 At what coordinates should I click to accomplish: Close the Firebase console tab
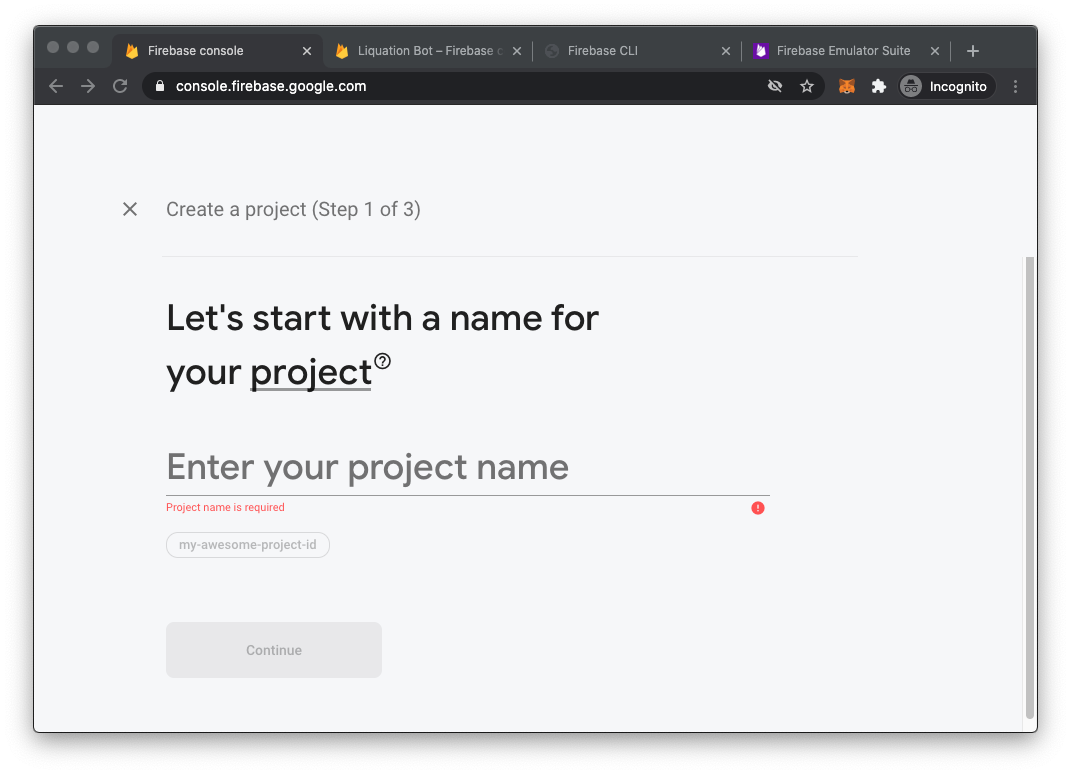(x=307, y=51)
